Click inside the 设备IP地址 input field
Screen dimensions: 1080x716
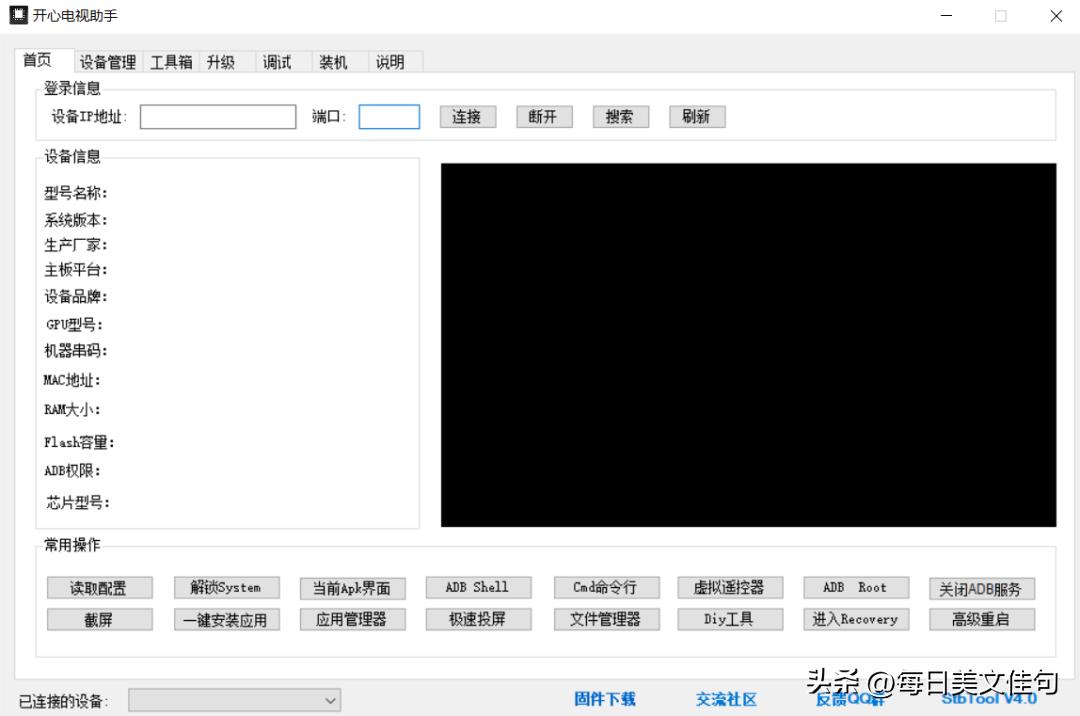click(218, 116)
